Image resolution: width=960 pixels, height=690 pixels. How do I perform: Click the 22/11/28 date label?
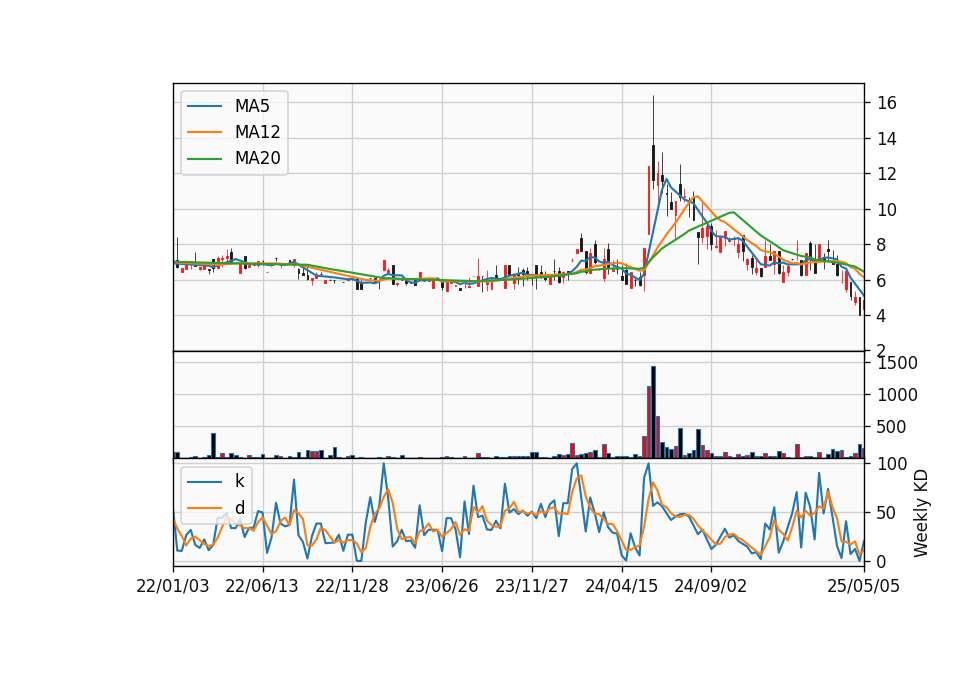click(x=352, y=586)
